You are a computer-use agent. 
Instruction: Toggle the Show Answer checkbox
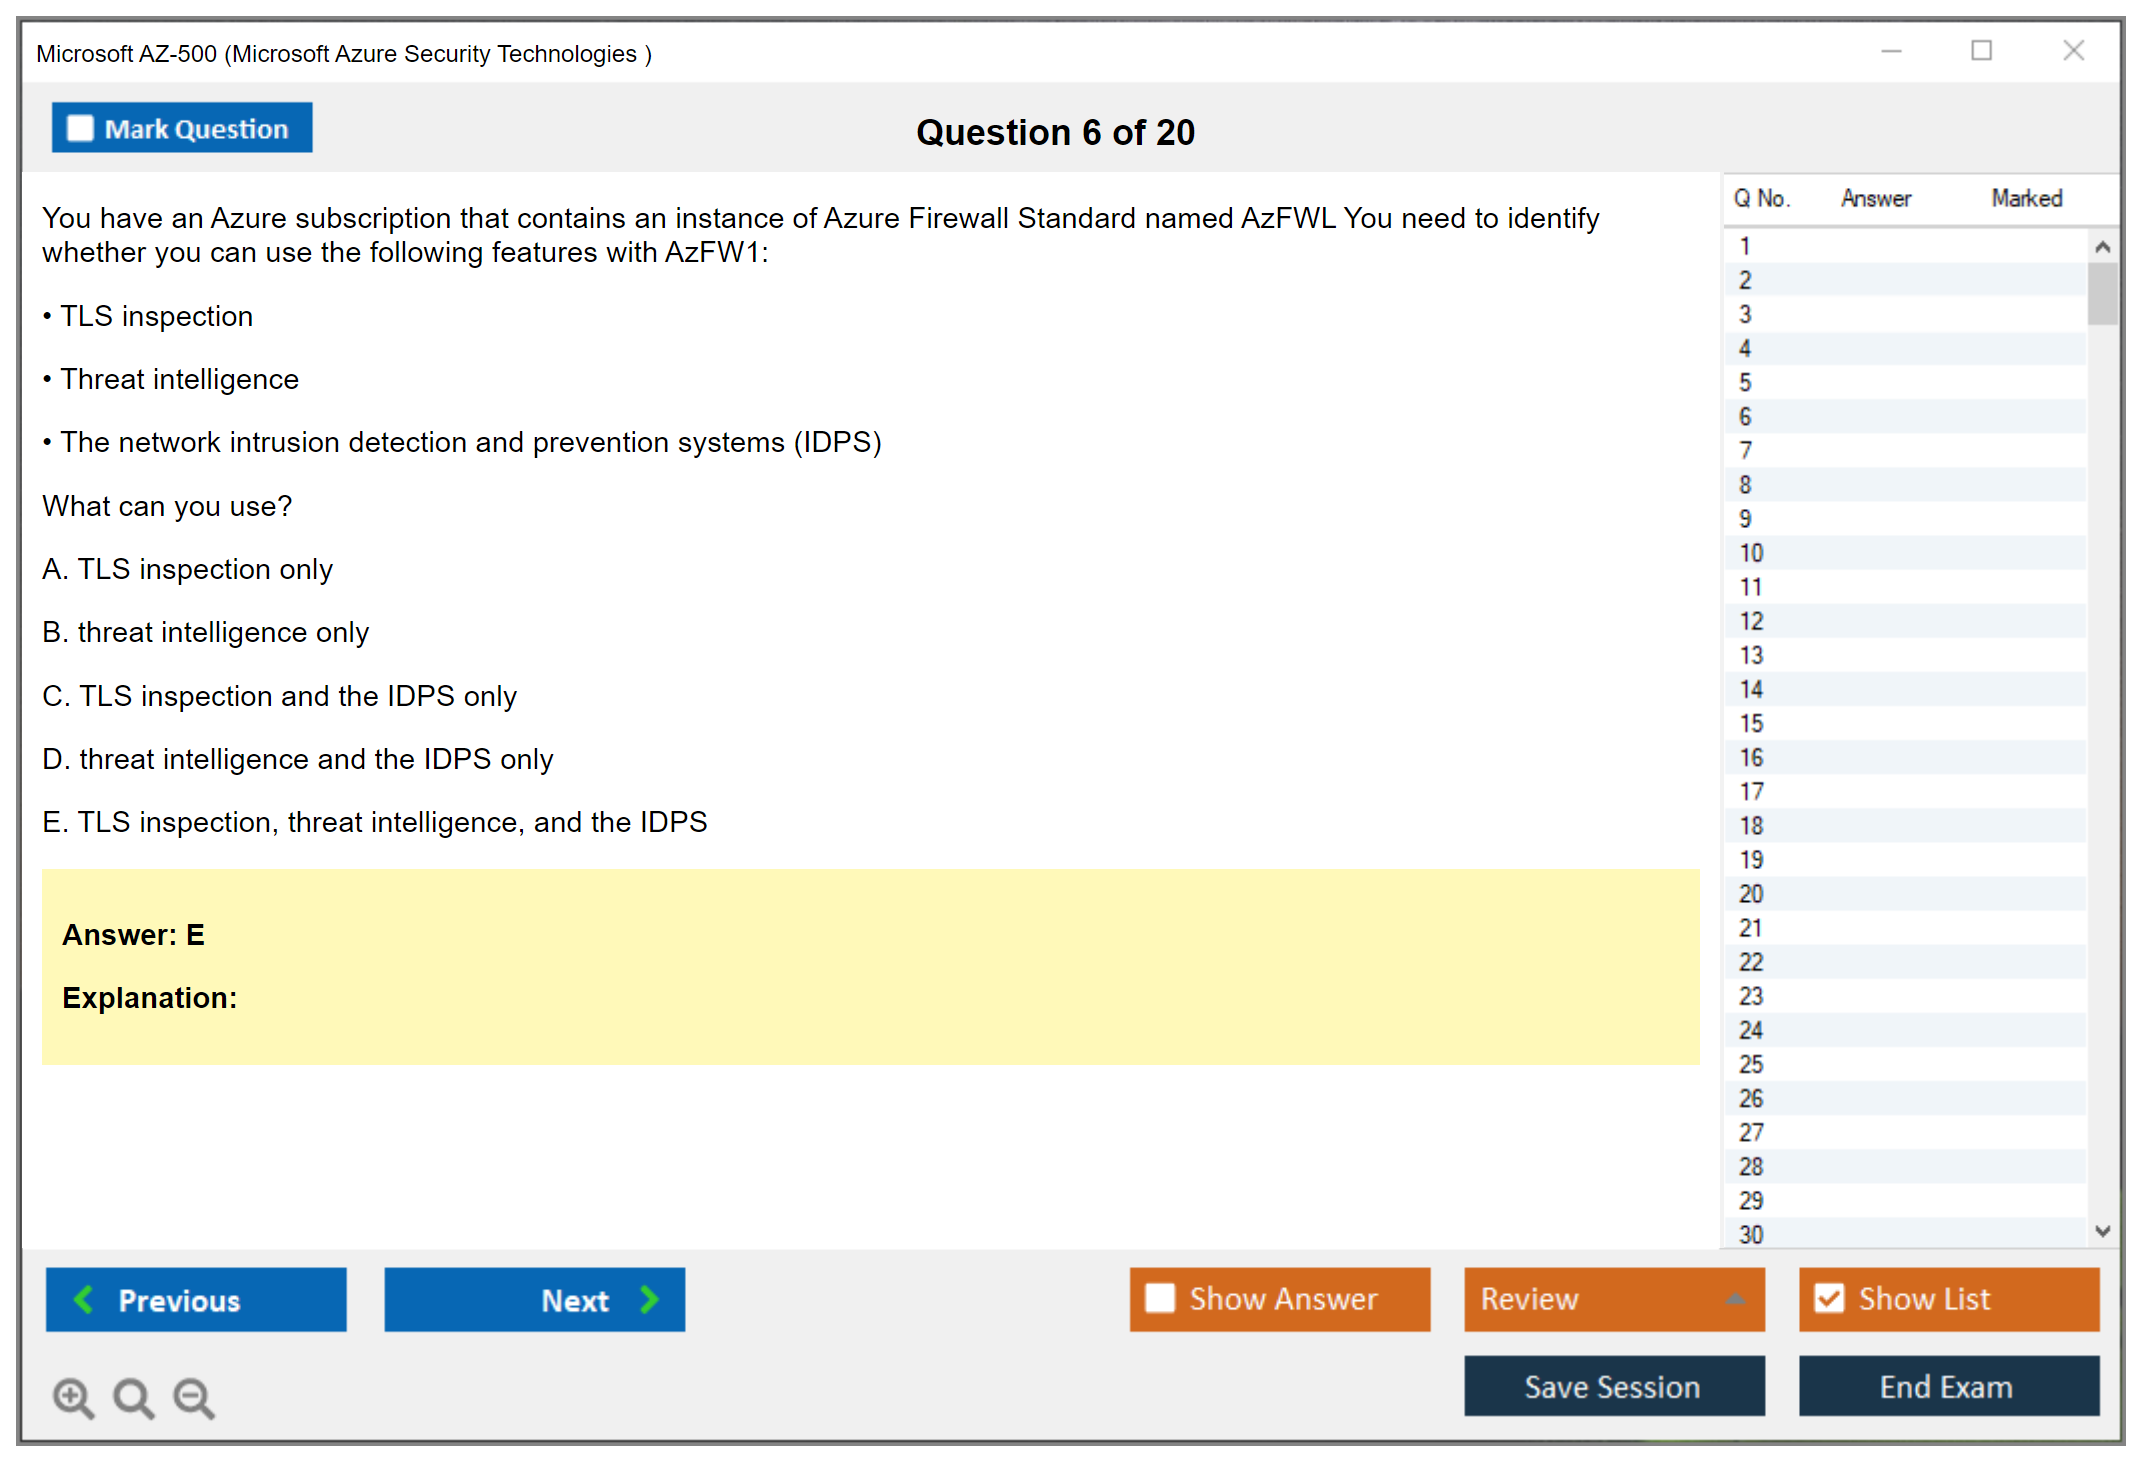tap(1160, 1298)
